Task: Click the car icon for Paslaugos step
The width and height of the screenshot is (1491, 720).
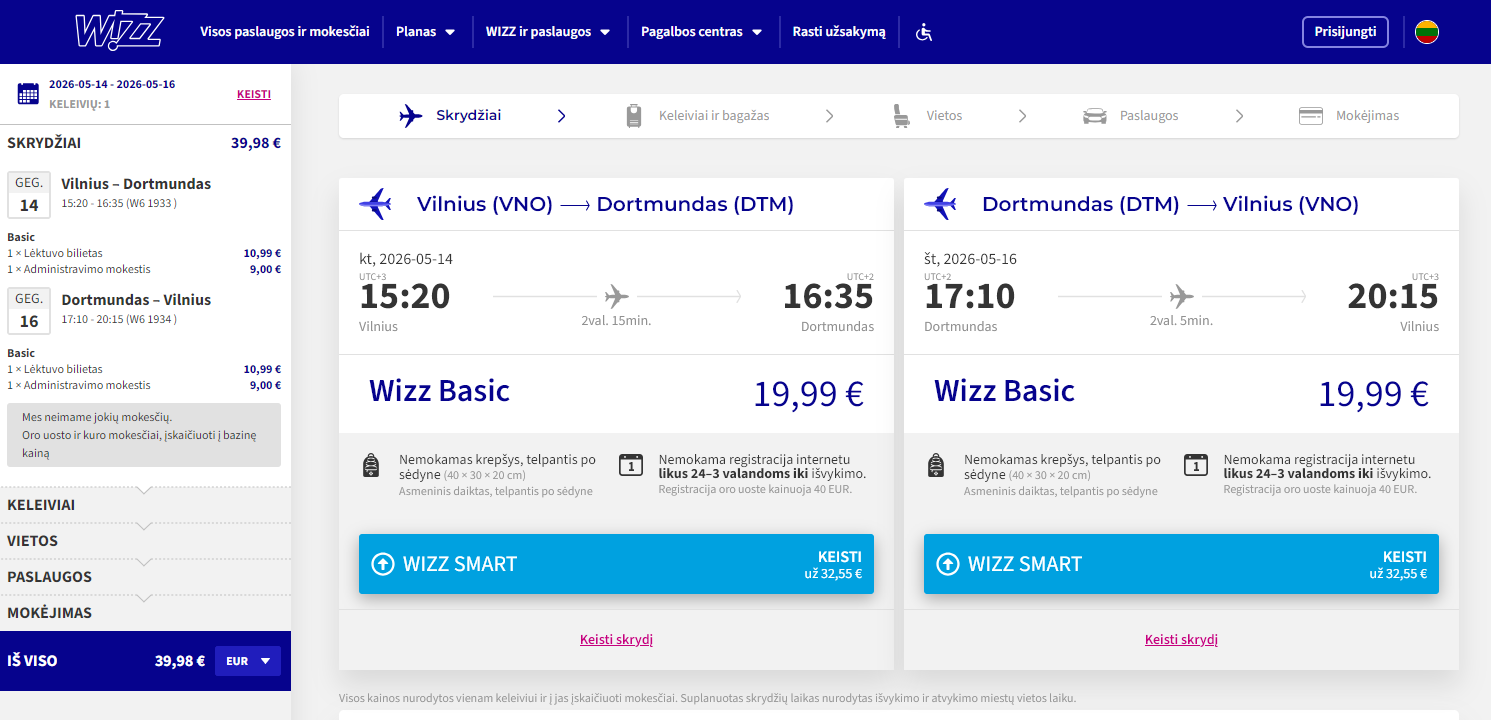Action: click(1095, 116)
